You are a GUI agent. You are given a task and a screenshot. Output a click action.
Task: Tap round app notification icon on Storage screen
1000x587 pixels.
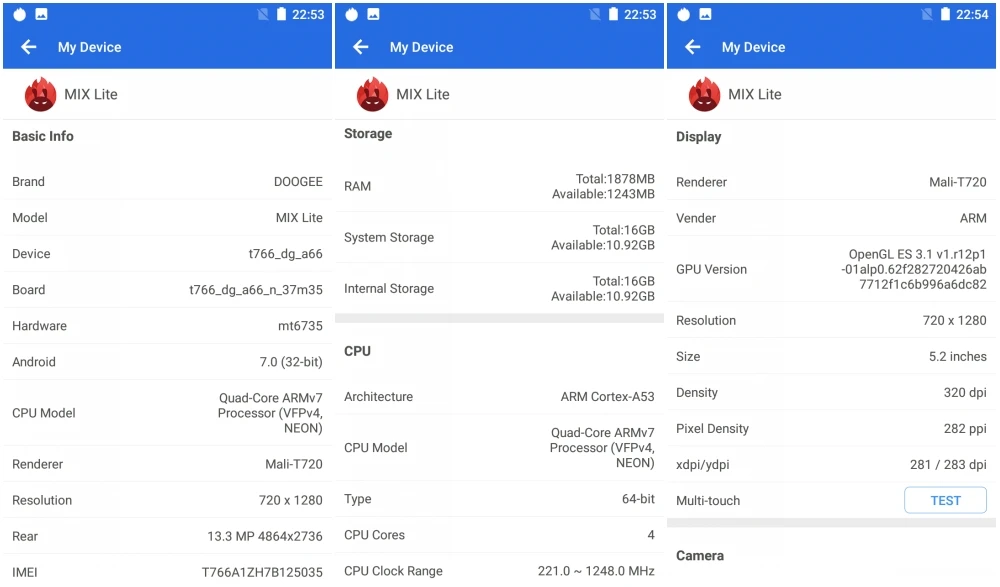pos(352,14)
